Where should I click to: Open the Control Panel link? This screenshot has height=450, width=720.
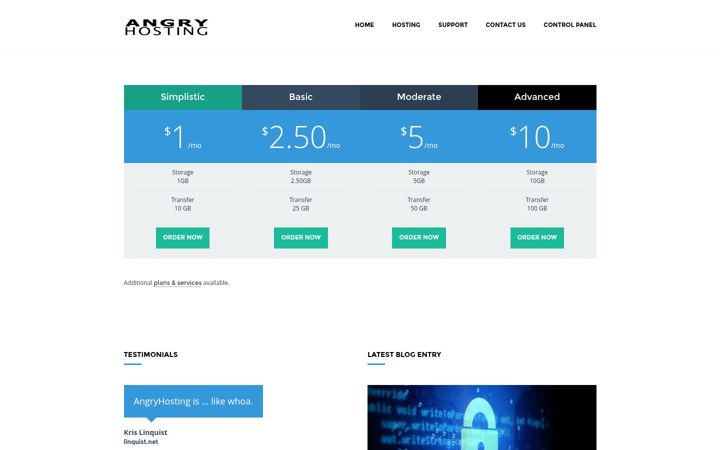(x=570, y=25)
